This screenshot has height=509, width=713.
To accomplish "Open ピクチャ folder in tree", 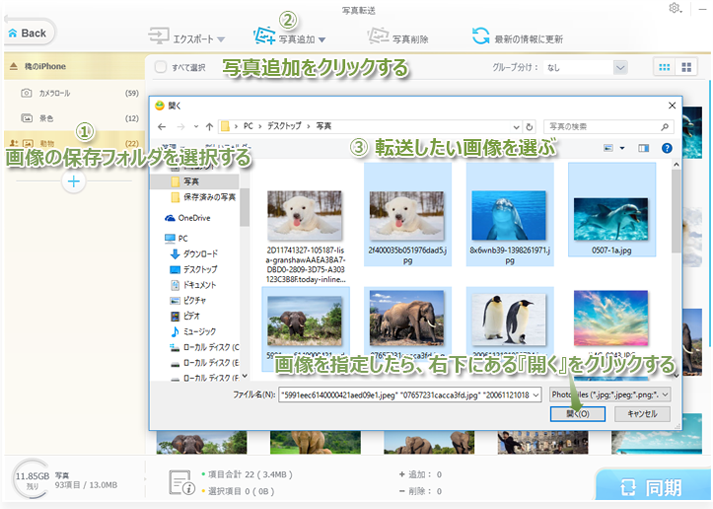I will [188, 300].
